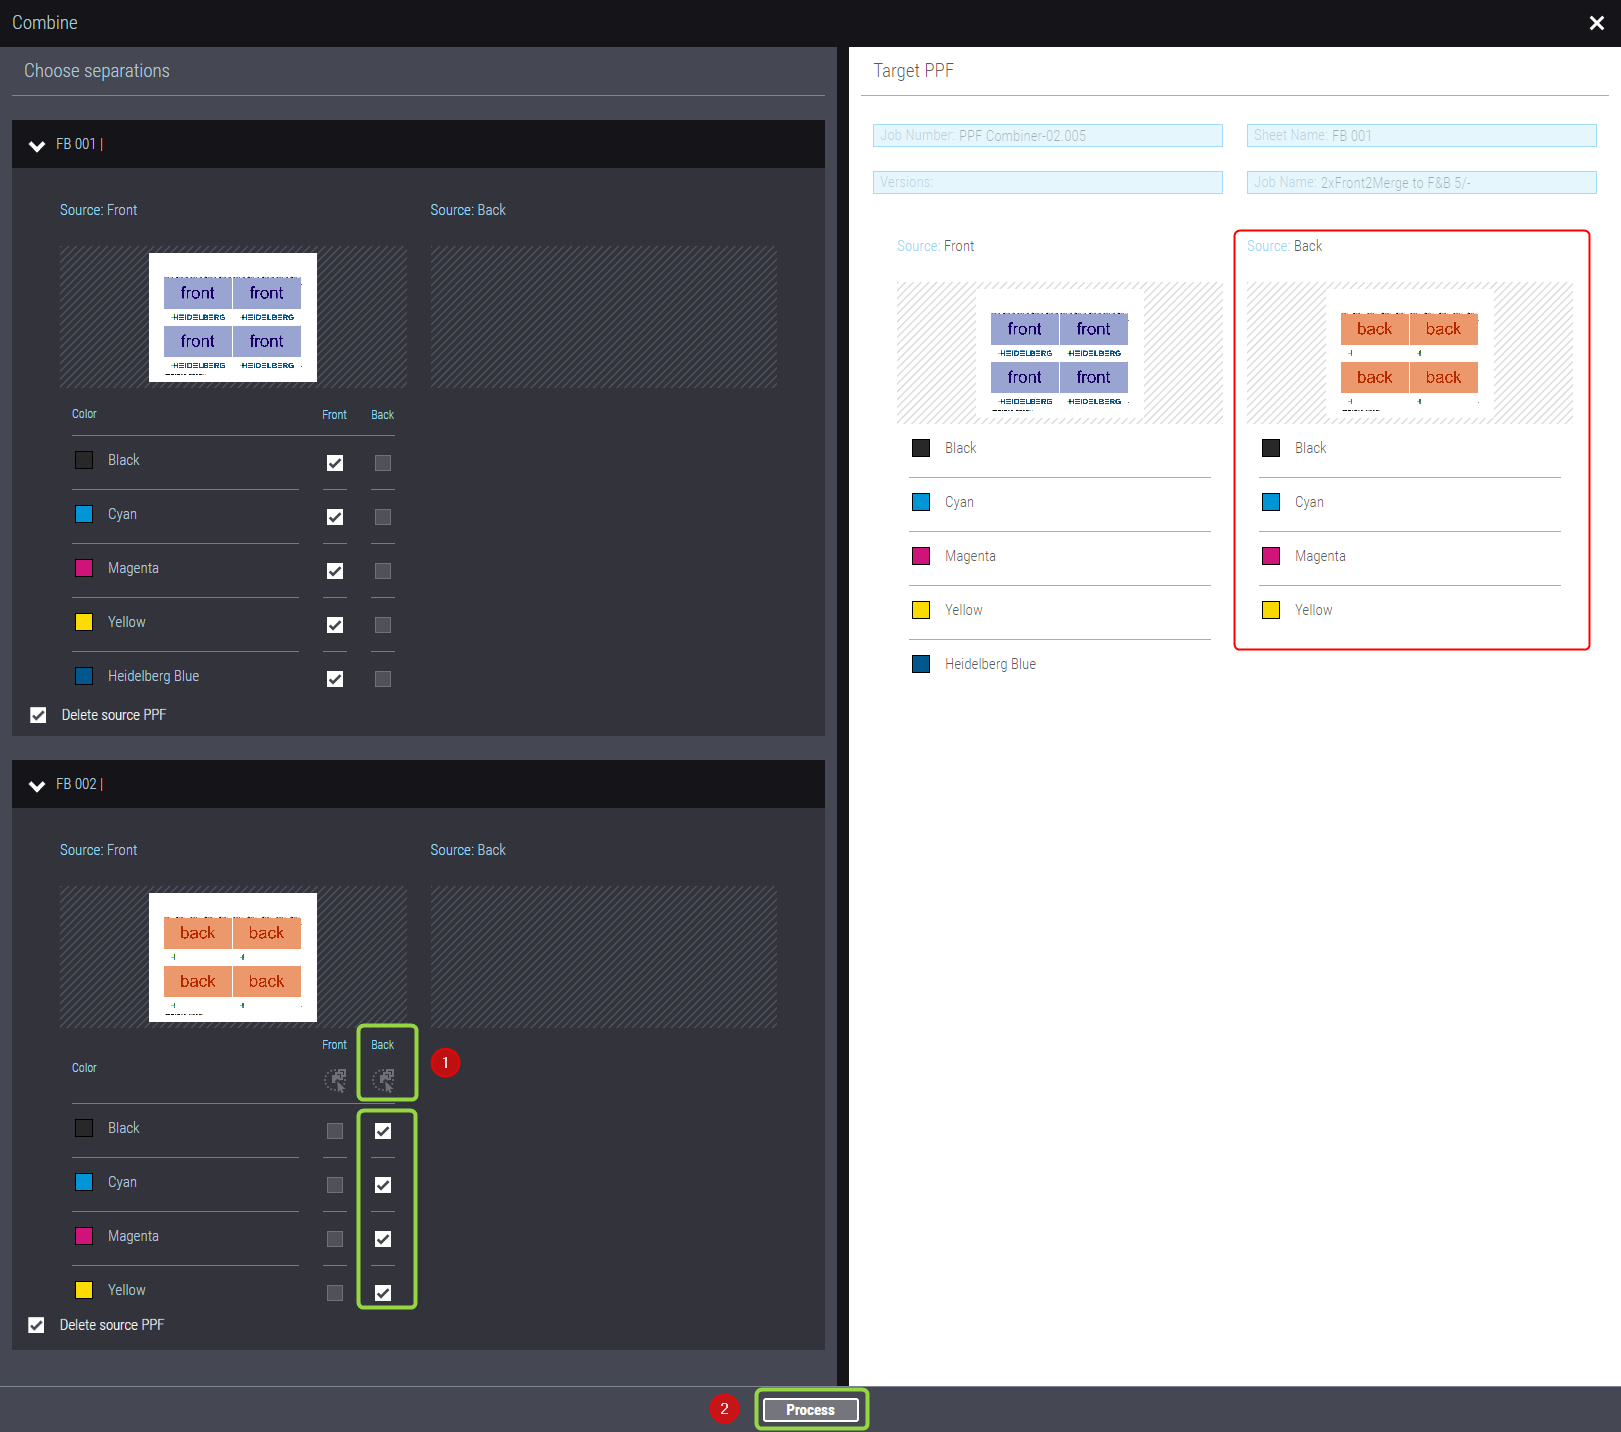The width and height of the screenshot is (1621, 1432).
Task: Click the Back select-all icon in FB 002
Action: click(x=383, y=1079)
